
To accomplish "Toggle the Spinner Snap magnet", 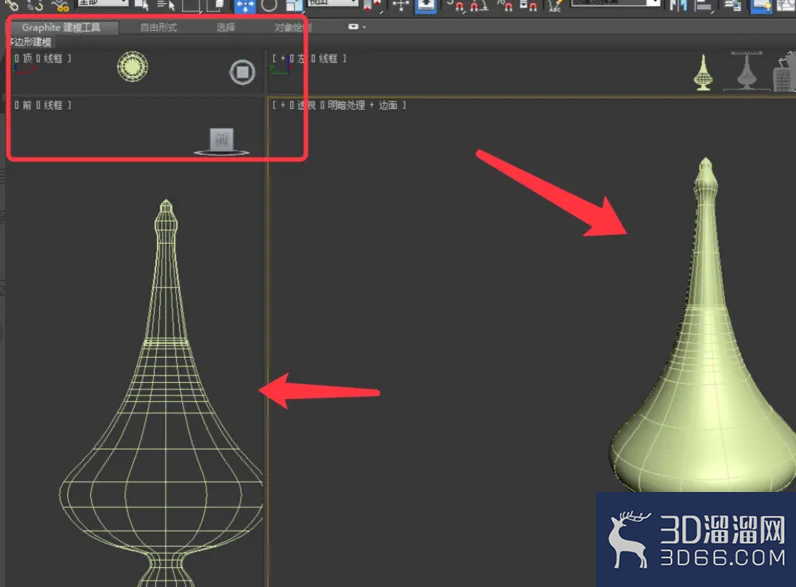I will 528,6.
